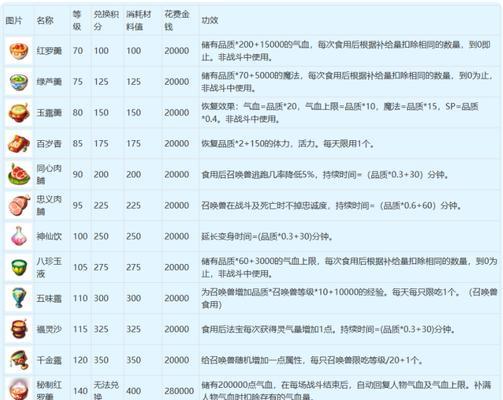Click 消耗材料值 value 350 for 千金露
Image resolution: width=503 pixels, height=400 pixels.
click(133, 360)
